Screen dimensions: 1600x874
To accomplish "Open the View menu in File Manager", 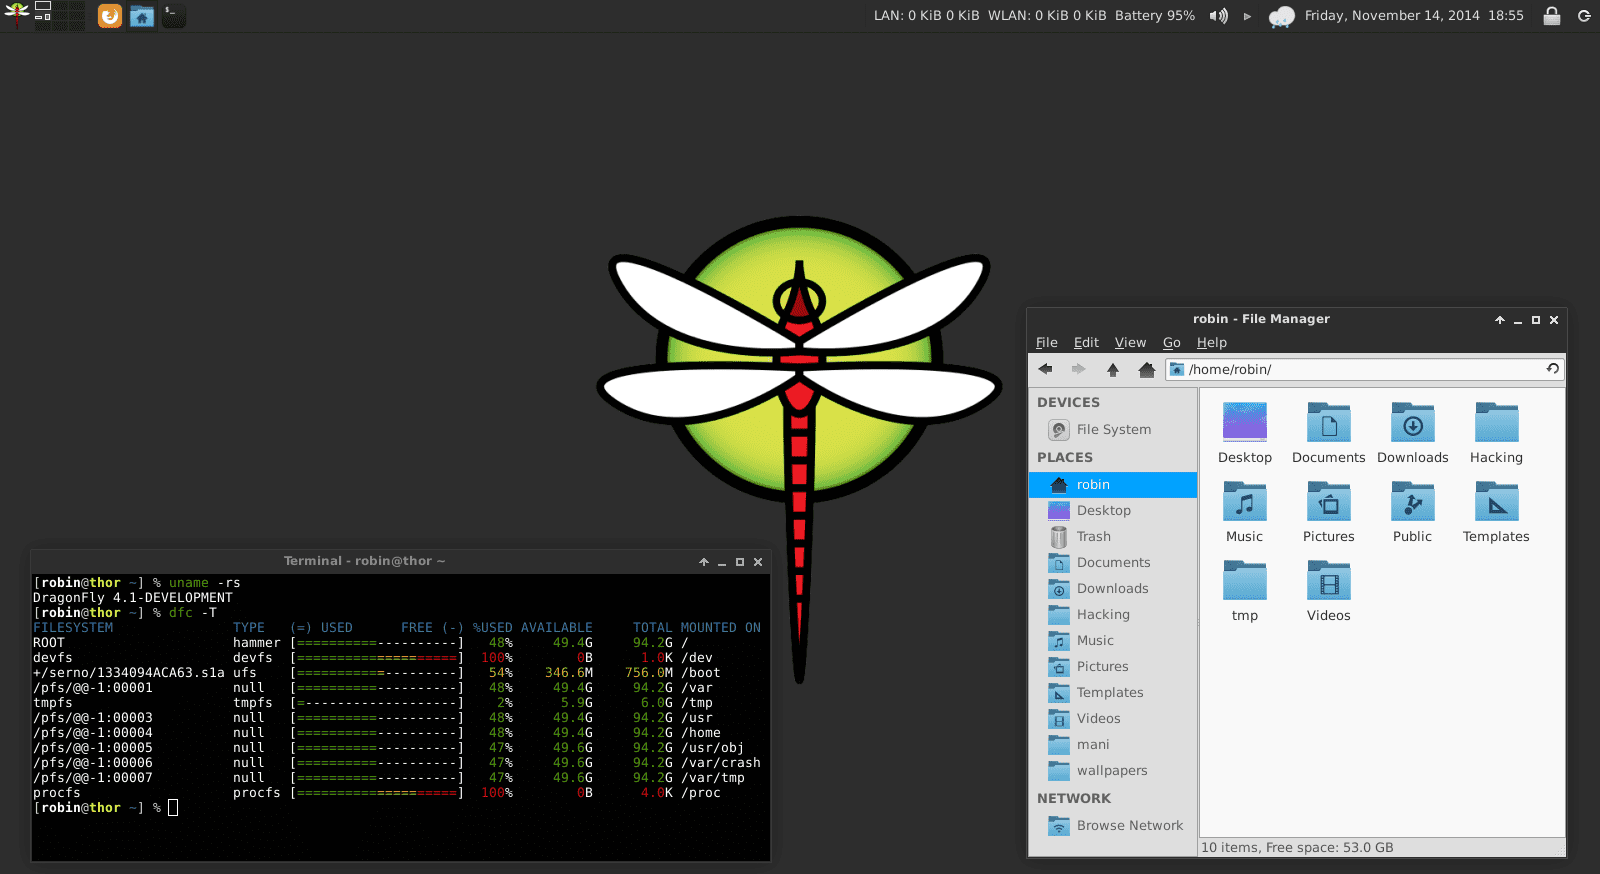I will point(1130,342).
